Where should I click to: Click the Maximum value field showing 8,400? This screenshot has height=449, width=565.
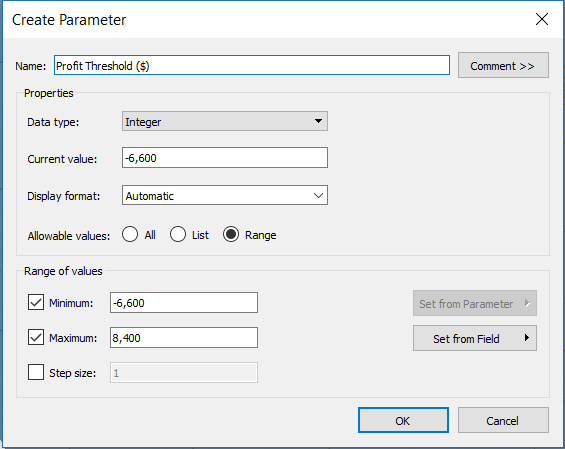pos(184,337)
